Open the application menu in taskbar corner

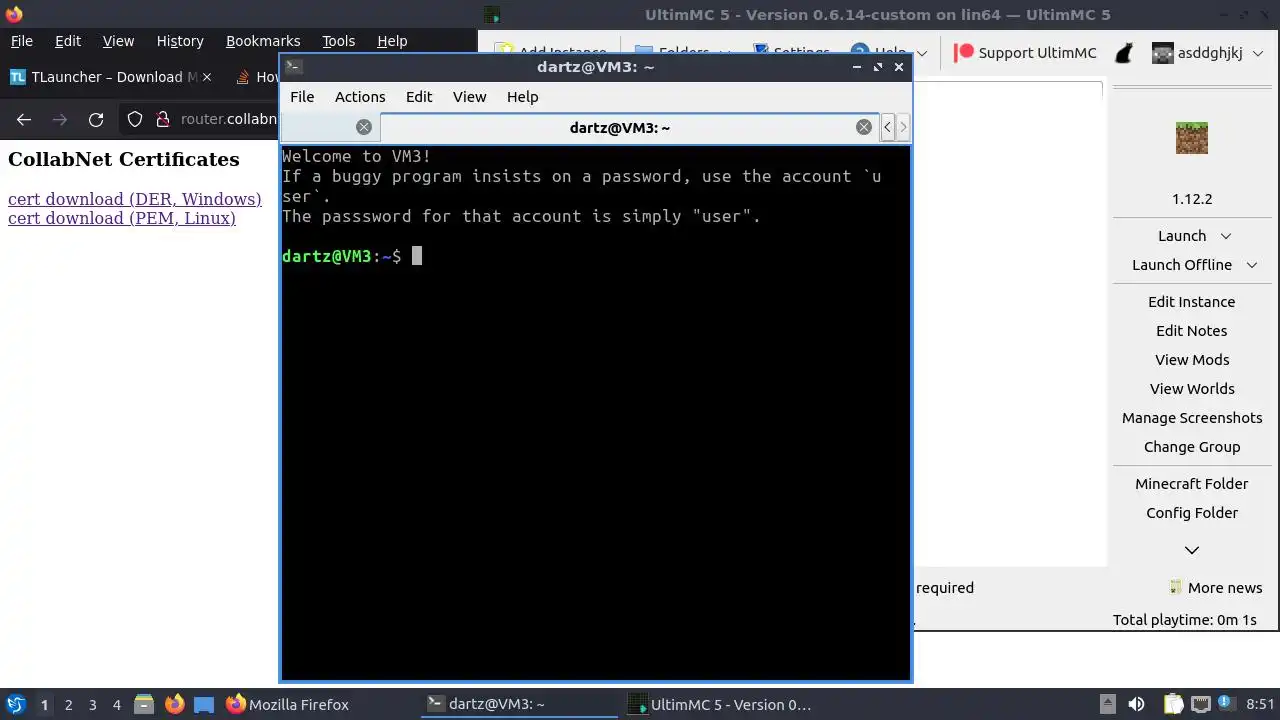pos(15,705)
